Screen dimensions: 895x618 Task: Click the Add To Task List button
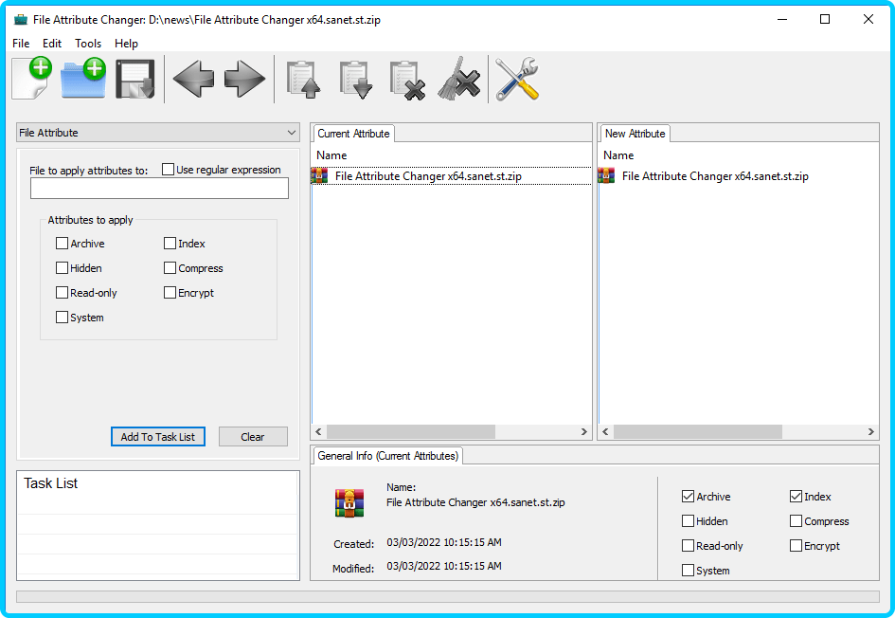pos(157,436)
